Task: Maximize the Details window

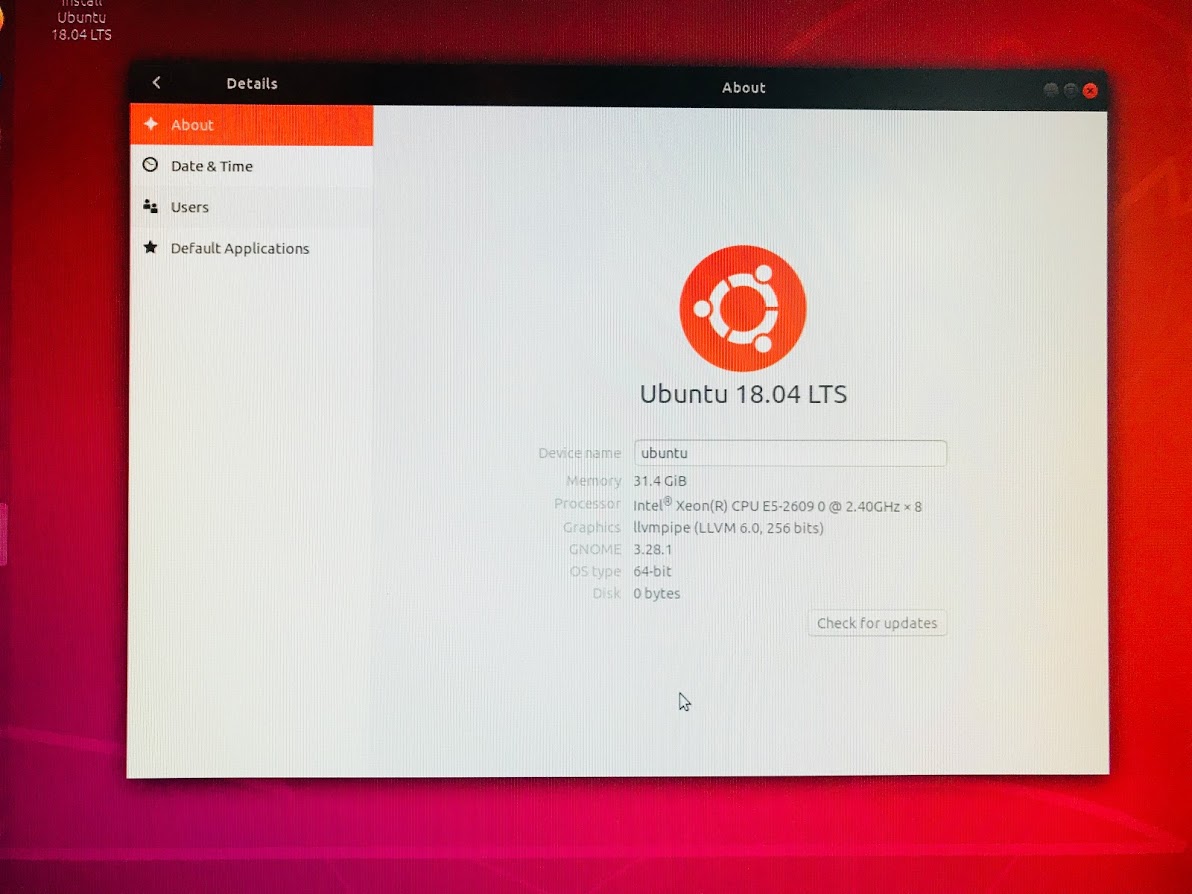Action: (1070, 90)
